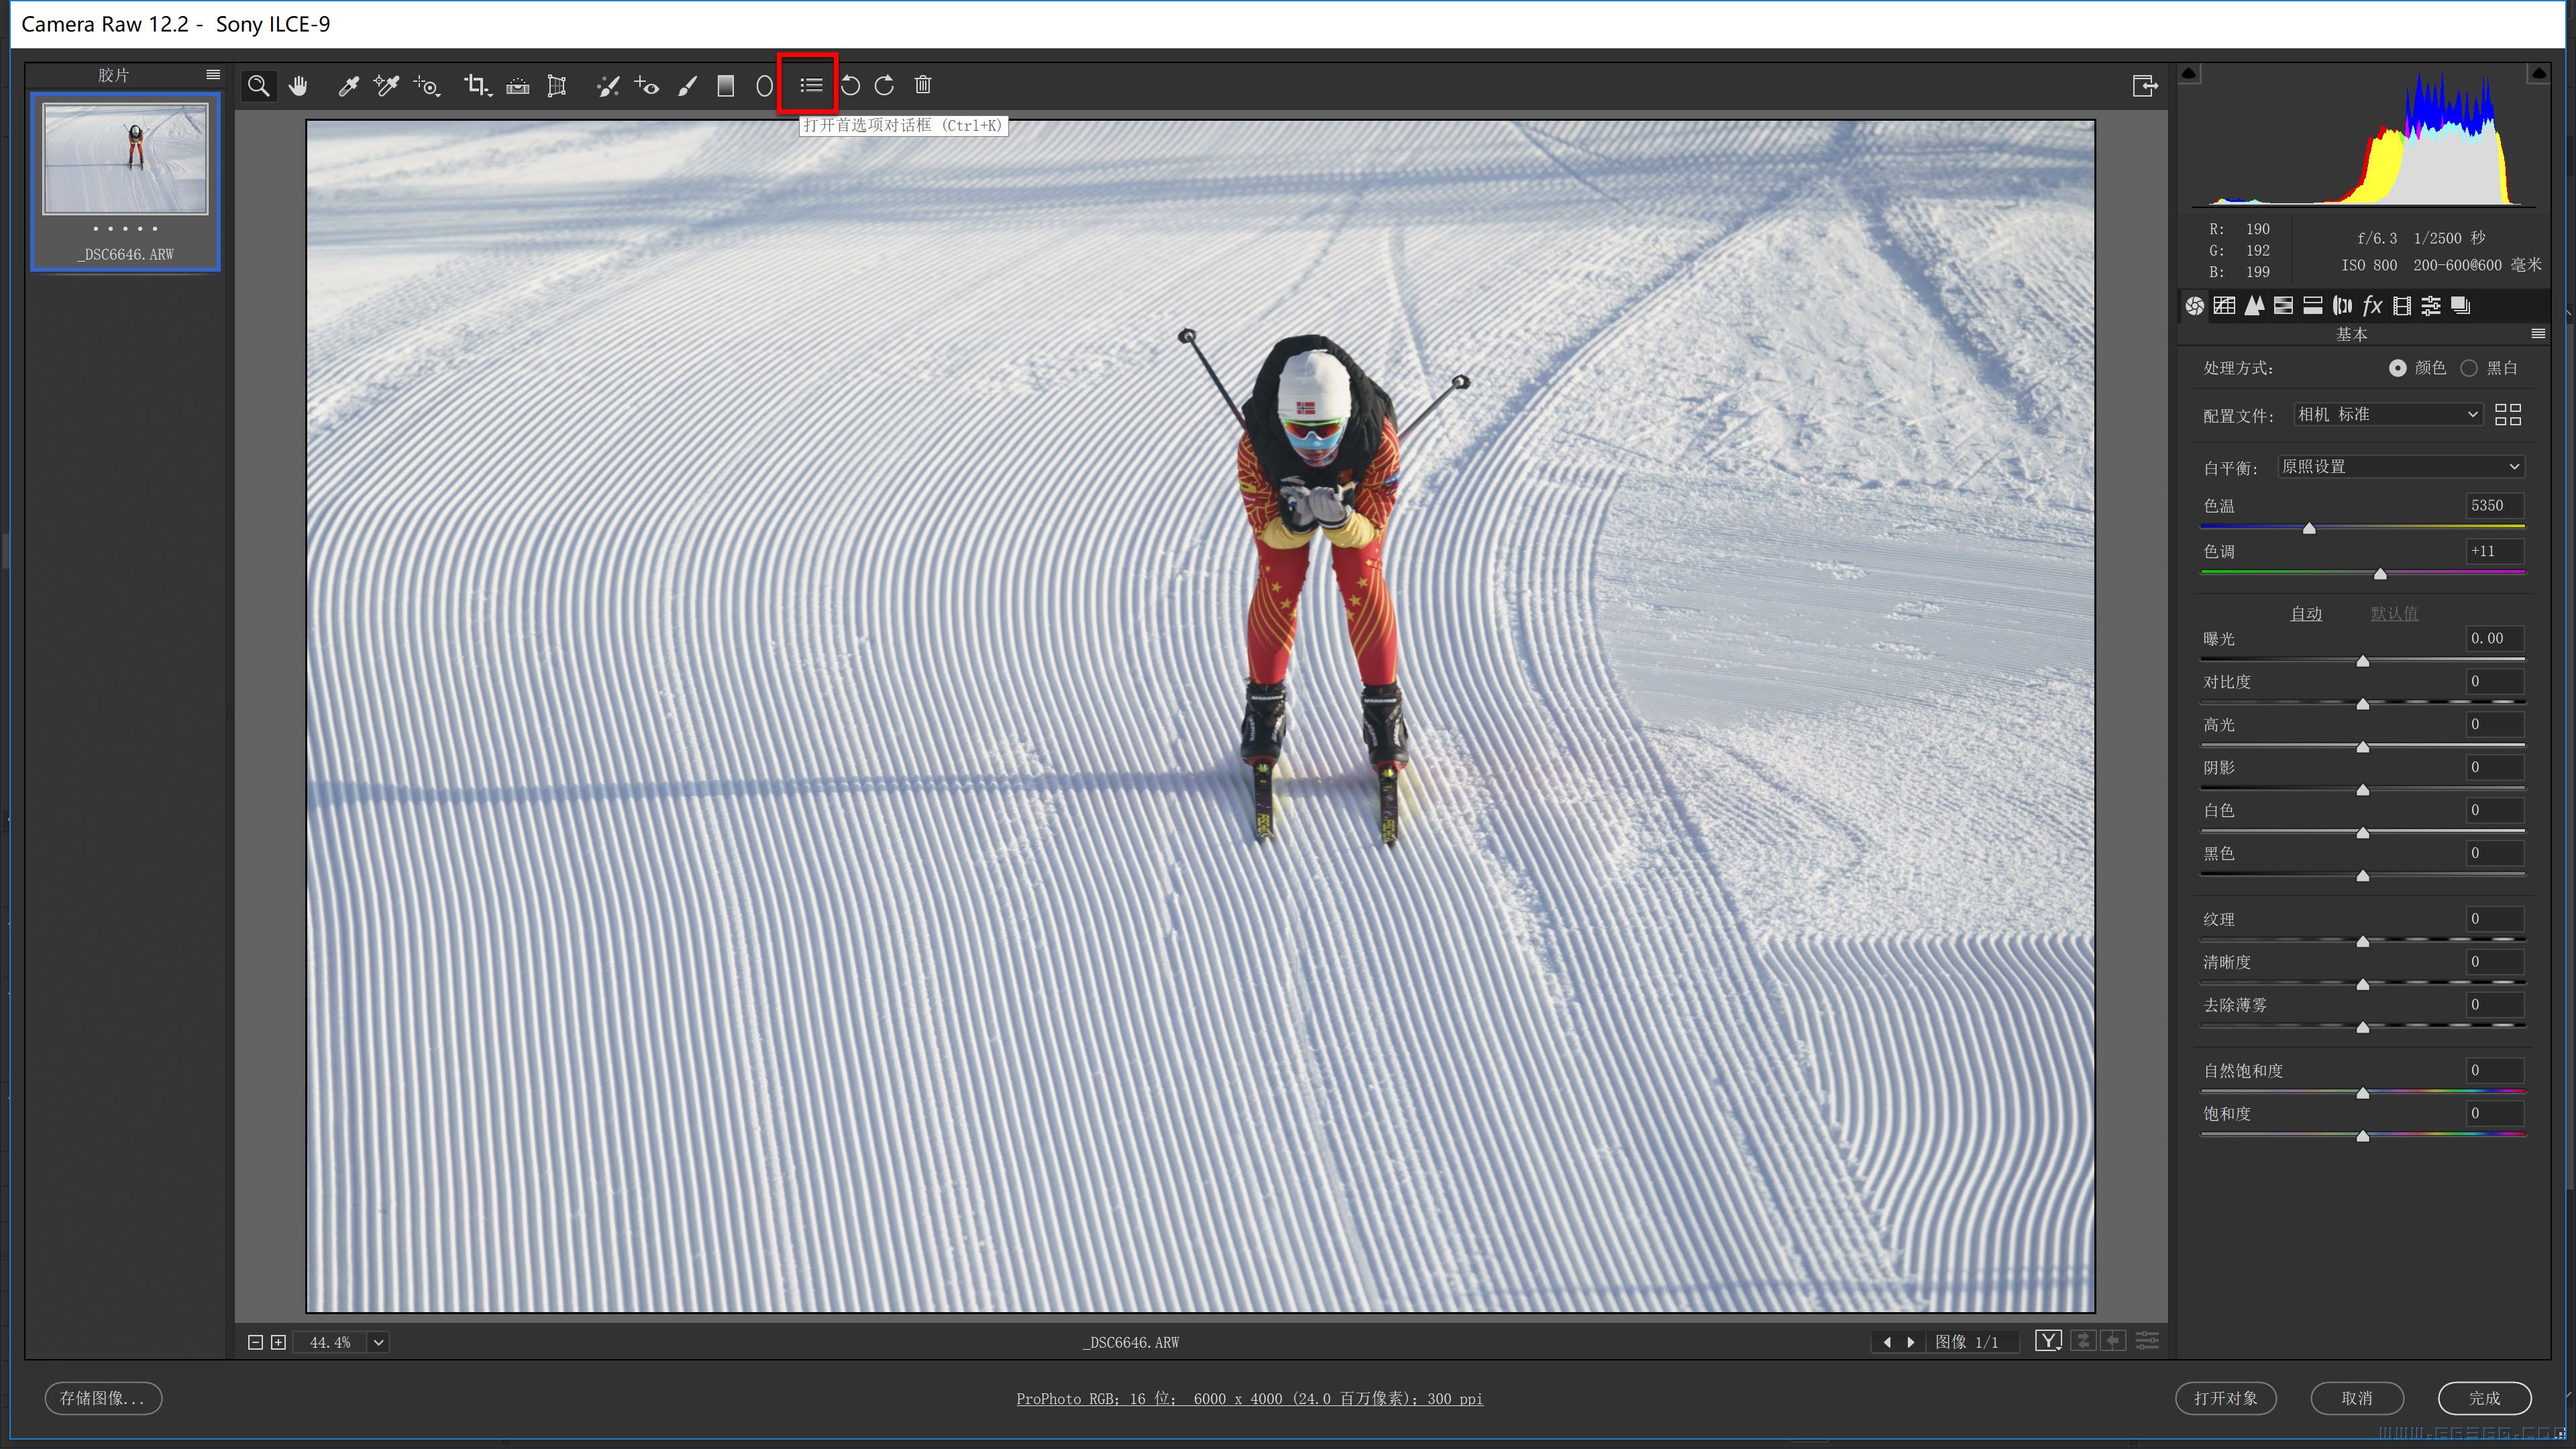Select the Spot Removal tool
Viewport: 2576px width, 1449px height.
point(608,86)
